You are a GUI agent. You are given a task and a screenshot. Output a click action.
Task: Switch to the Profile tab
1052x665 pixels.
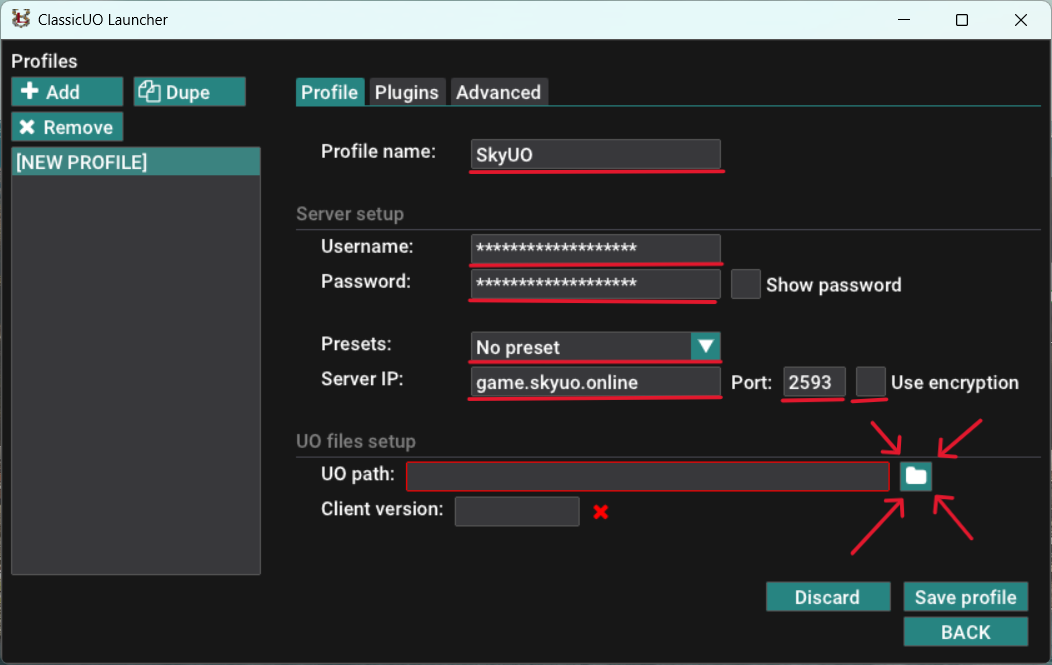click(x=329, y=92)
